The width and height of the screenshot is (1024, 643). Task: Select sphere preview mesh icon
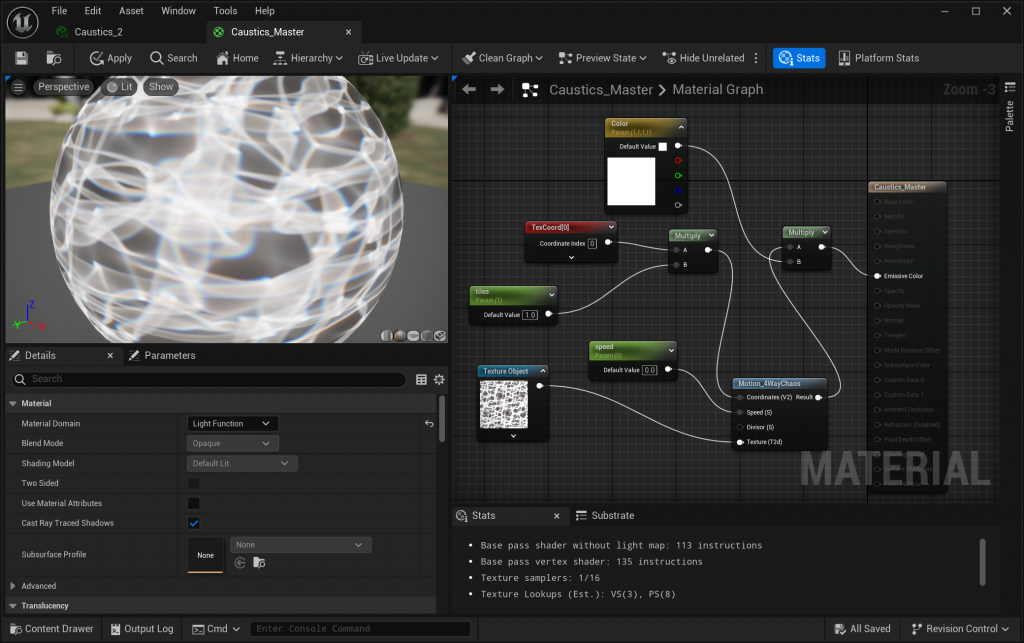click(400, 336)
